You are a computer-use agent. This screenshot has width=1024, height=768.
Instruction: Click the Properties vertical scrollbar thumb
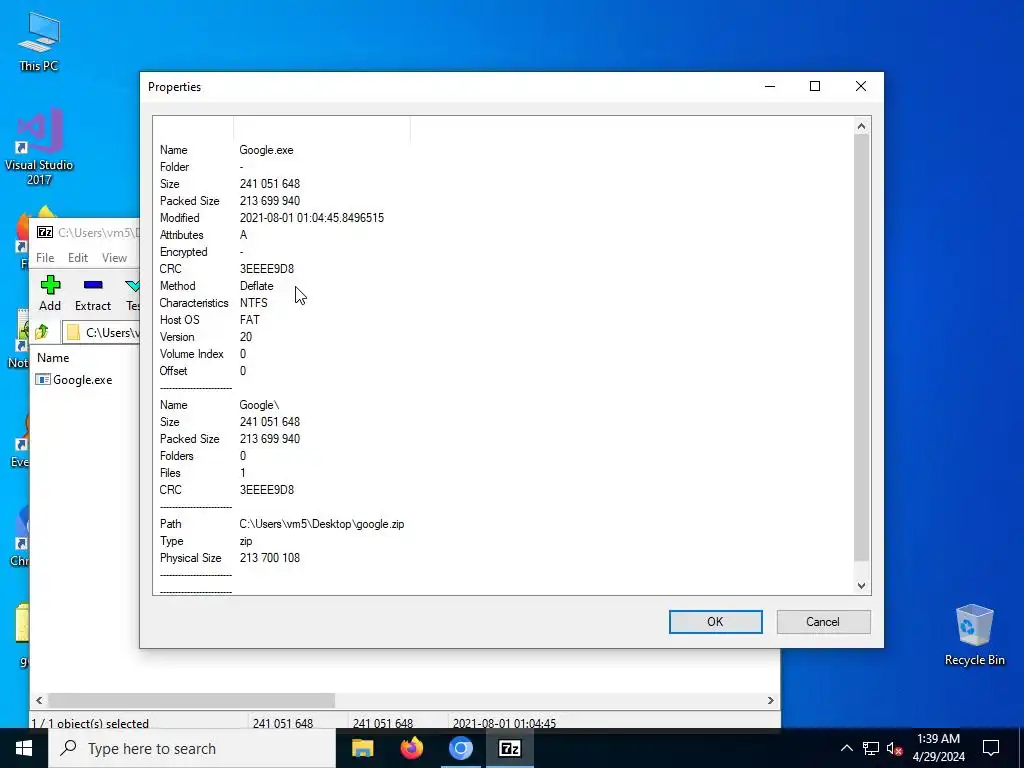point(861,347)
